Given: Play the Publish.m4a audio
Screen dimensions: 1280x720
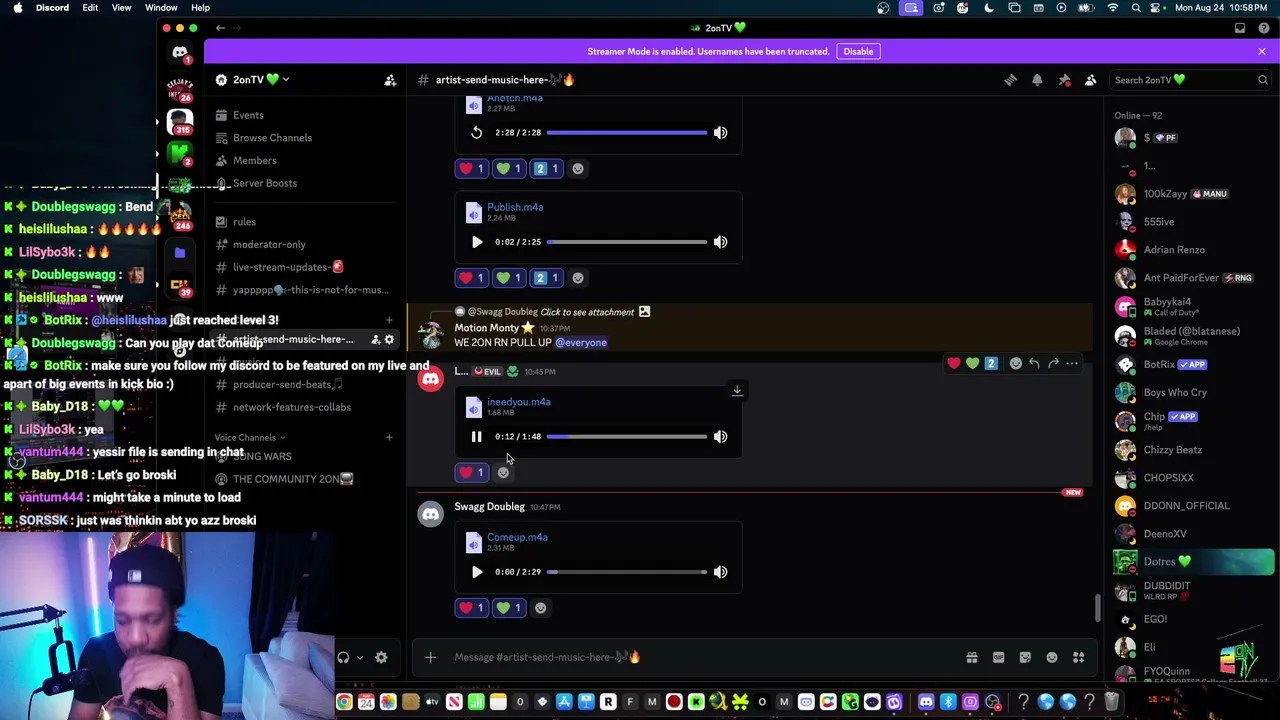Looking at the screenshot, I should (x=476, y=242).
